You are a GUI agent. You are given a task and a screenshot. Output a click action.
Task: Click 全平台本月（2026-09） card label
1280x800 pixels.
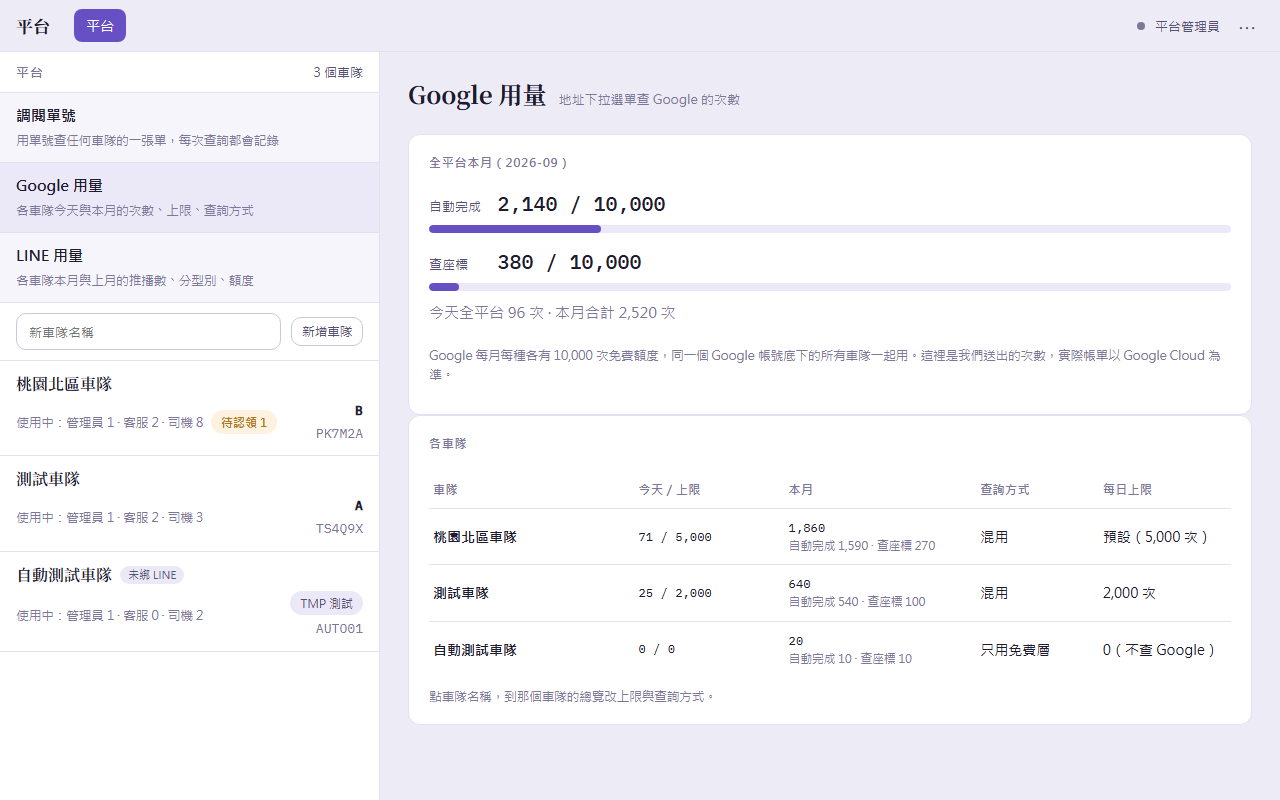point(499,162)
